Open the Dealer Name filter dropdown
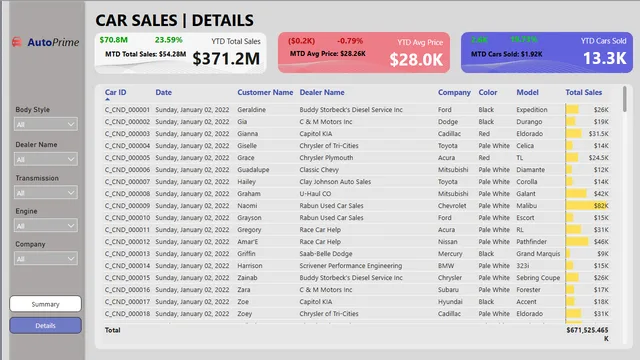 pos(46,159)
